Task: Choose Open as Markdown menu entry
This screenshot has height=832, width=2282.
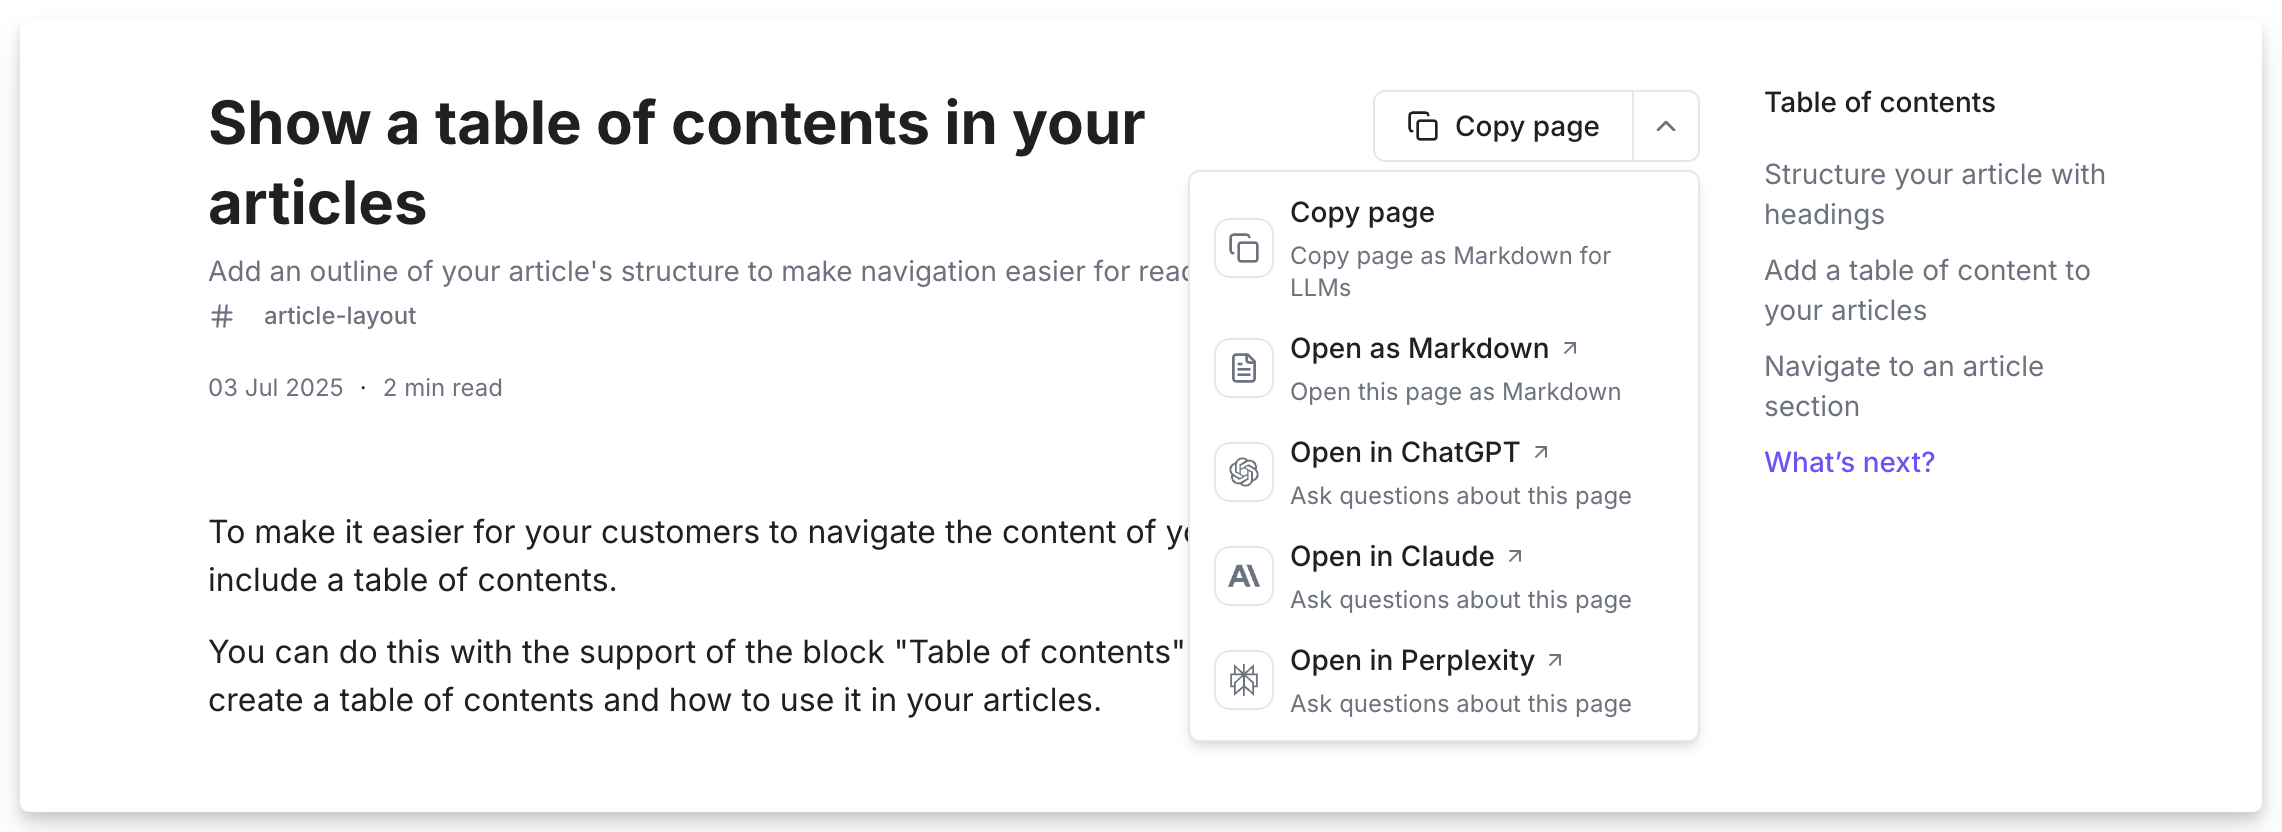Action: (1419, 349)
